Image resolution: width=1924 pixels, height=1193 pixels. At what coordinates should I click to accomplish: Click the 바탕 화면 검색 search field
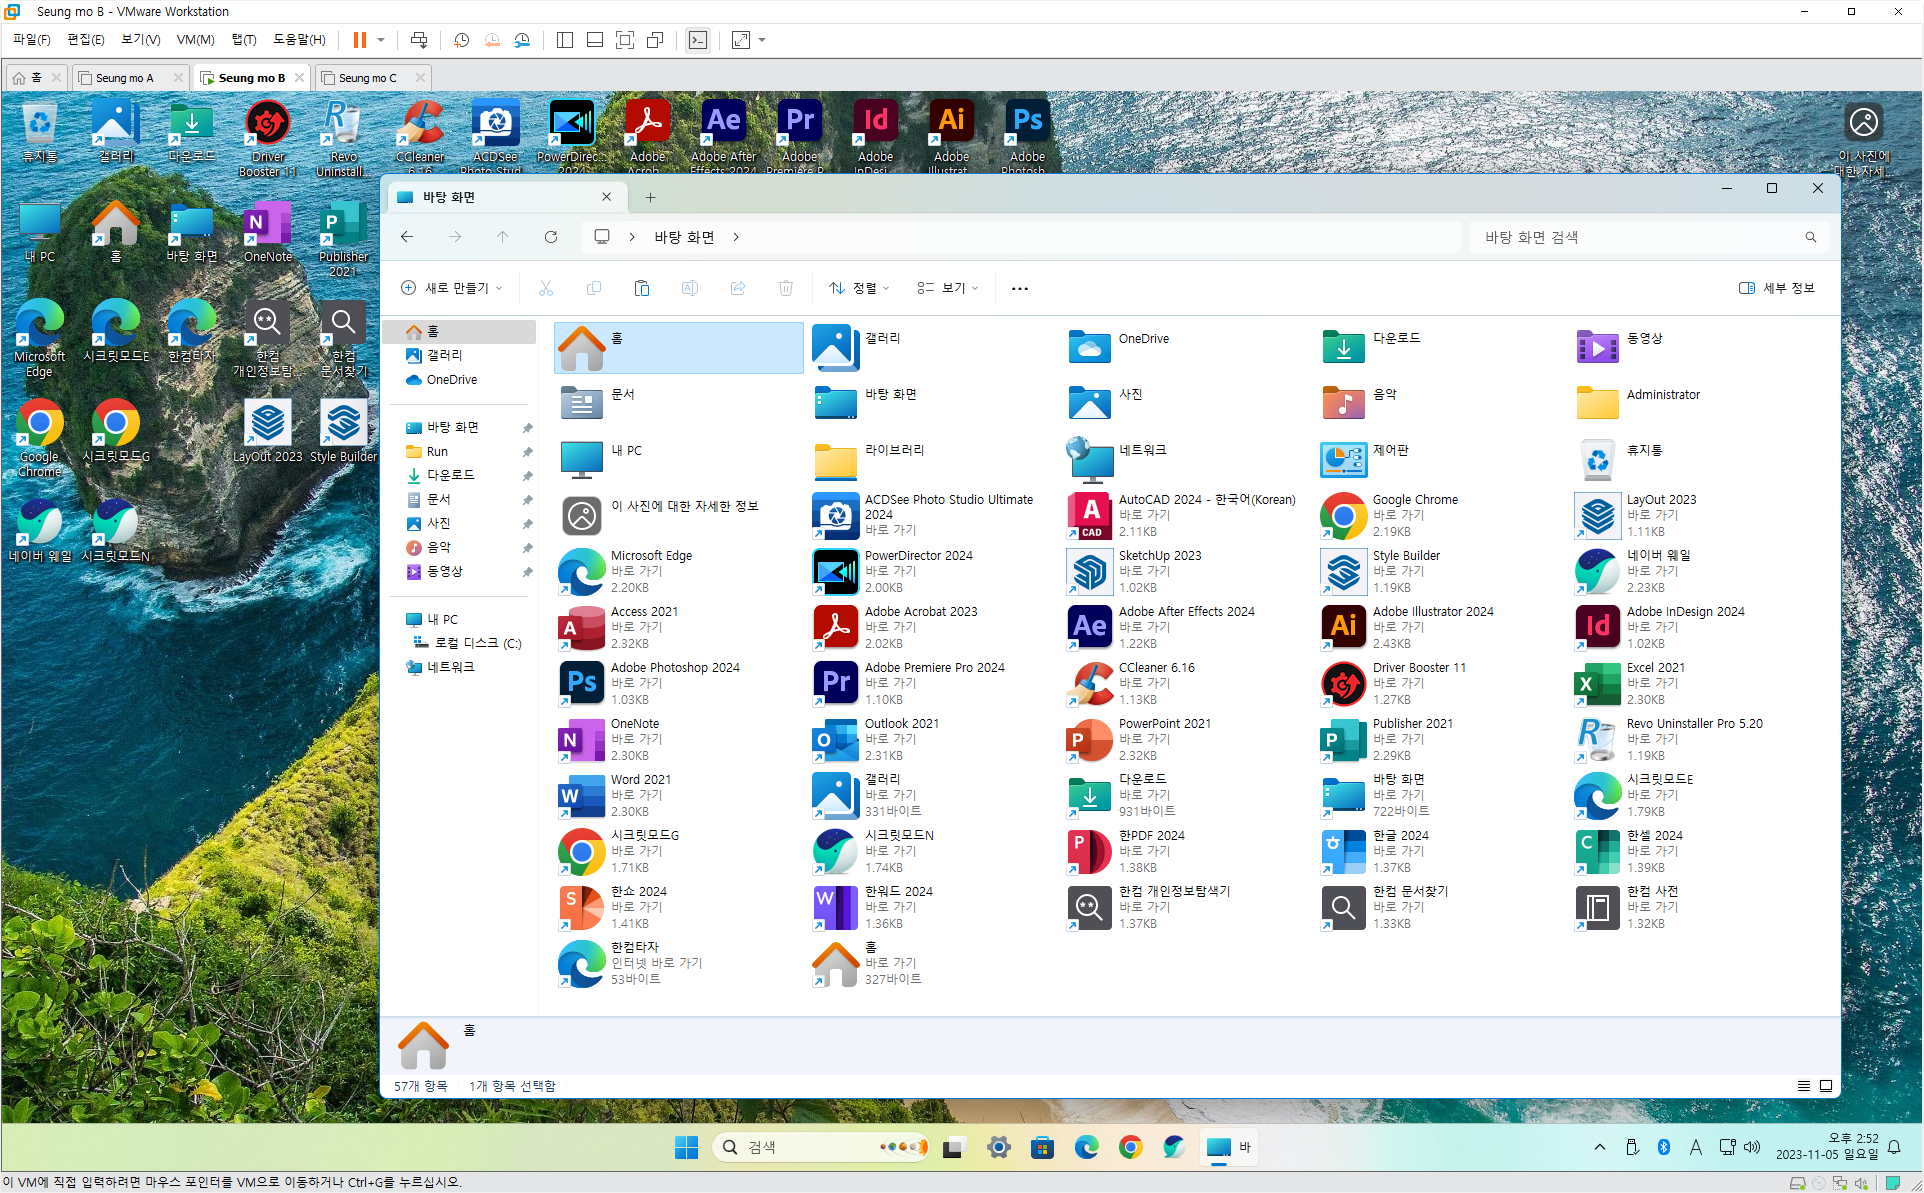click(1640, 237)
